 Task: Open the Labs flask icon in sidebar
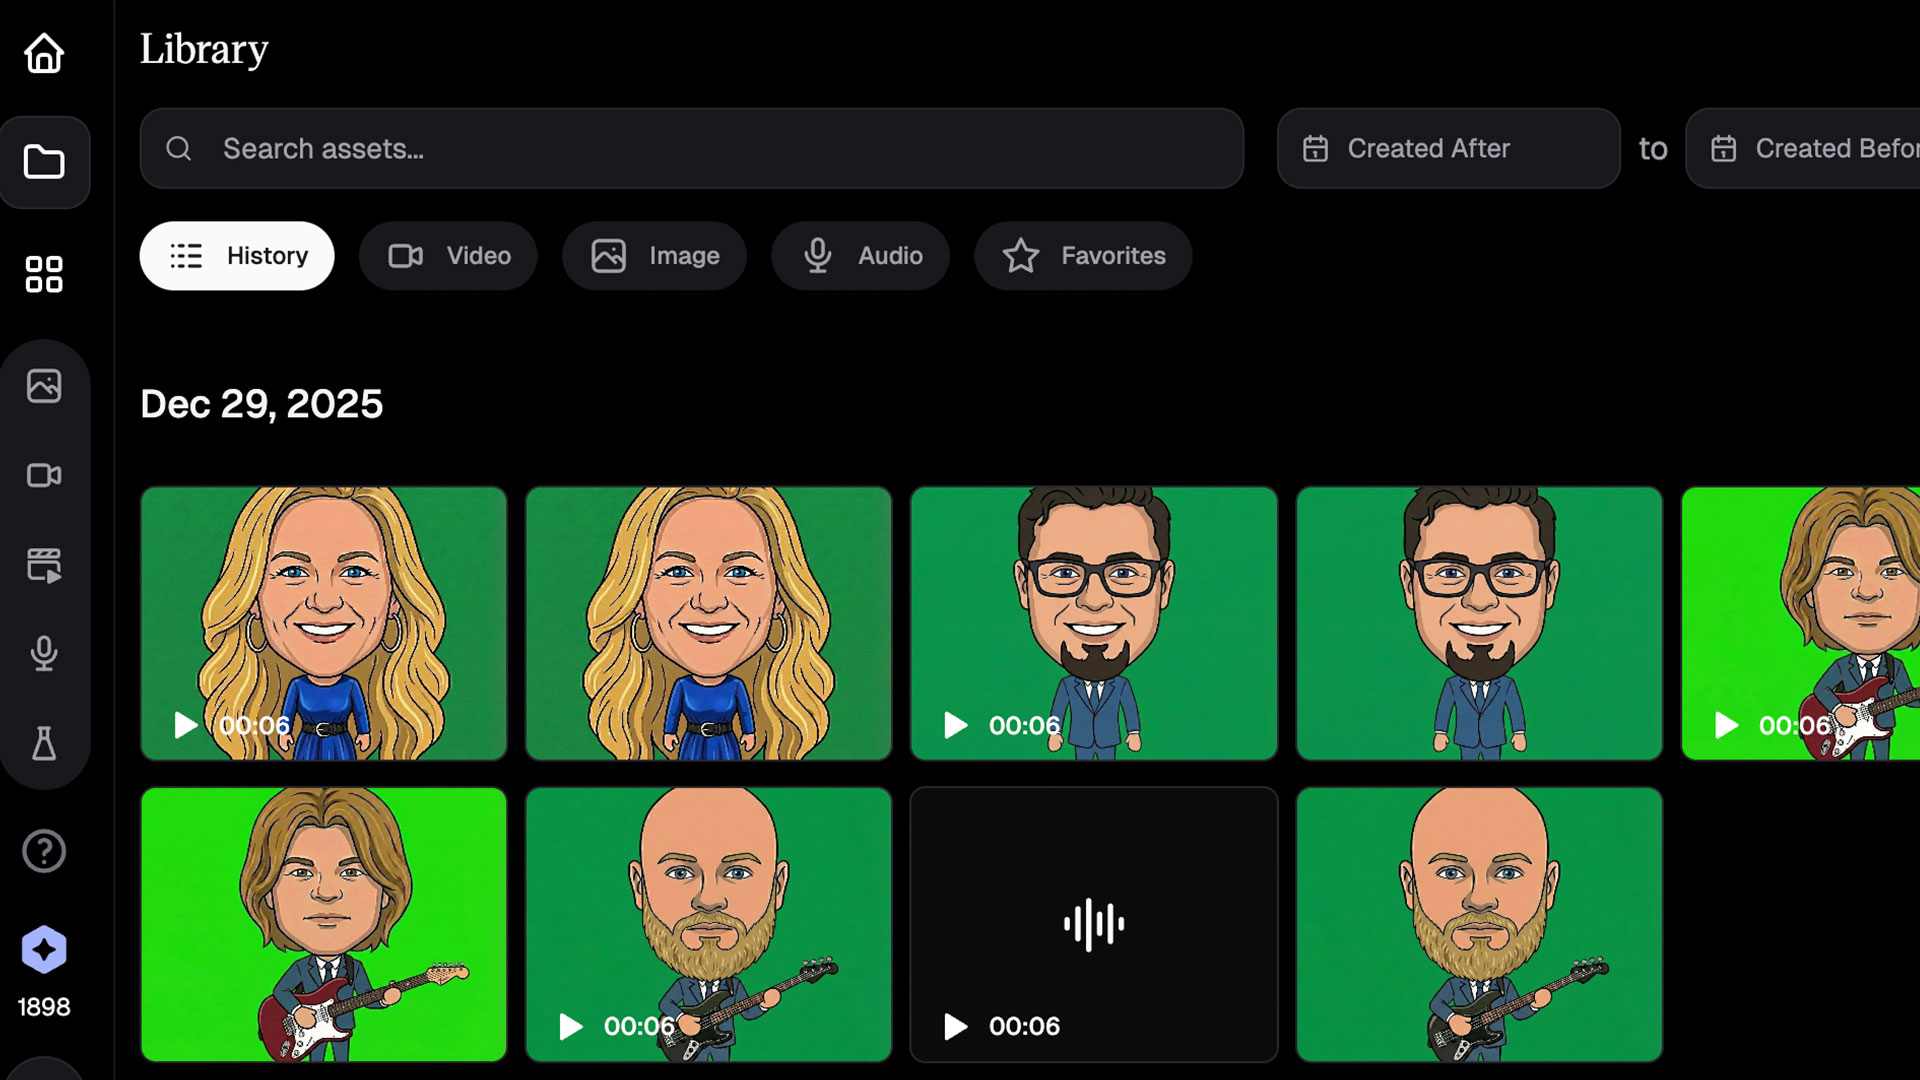[44, 742]
